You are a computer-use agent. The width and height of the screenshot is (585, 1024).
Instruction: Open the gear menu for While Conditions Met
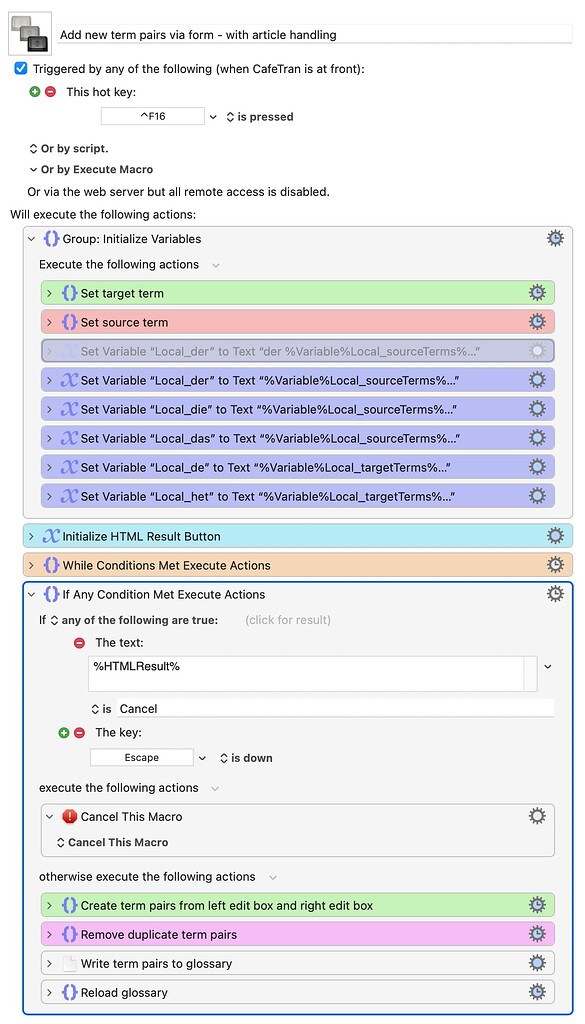click(555, 565)
